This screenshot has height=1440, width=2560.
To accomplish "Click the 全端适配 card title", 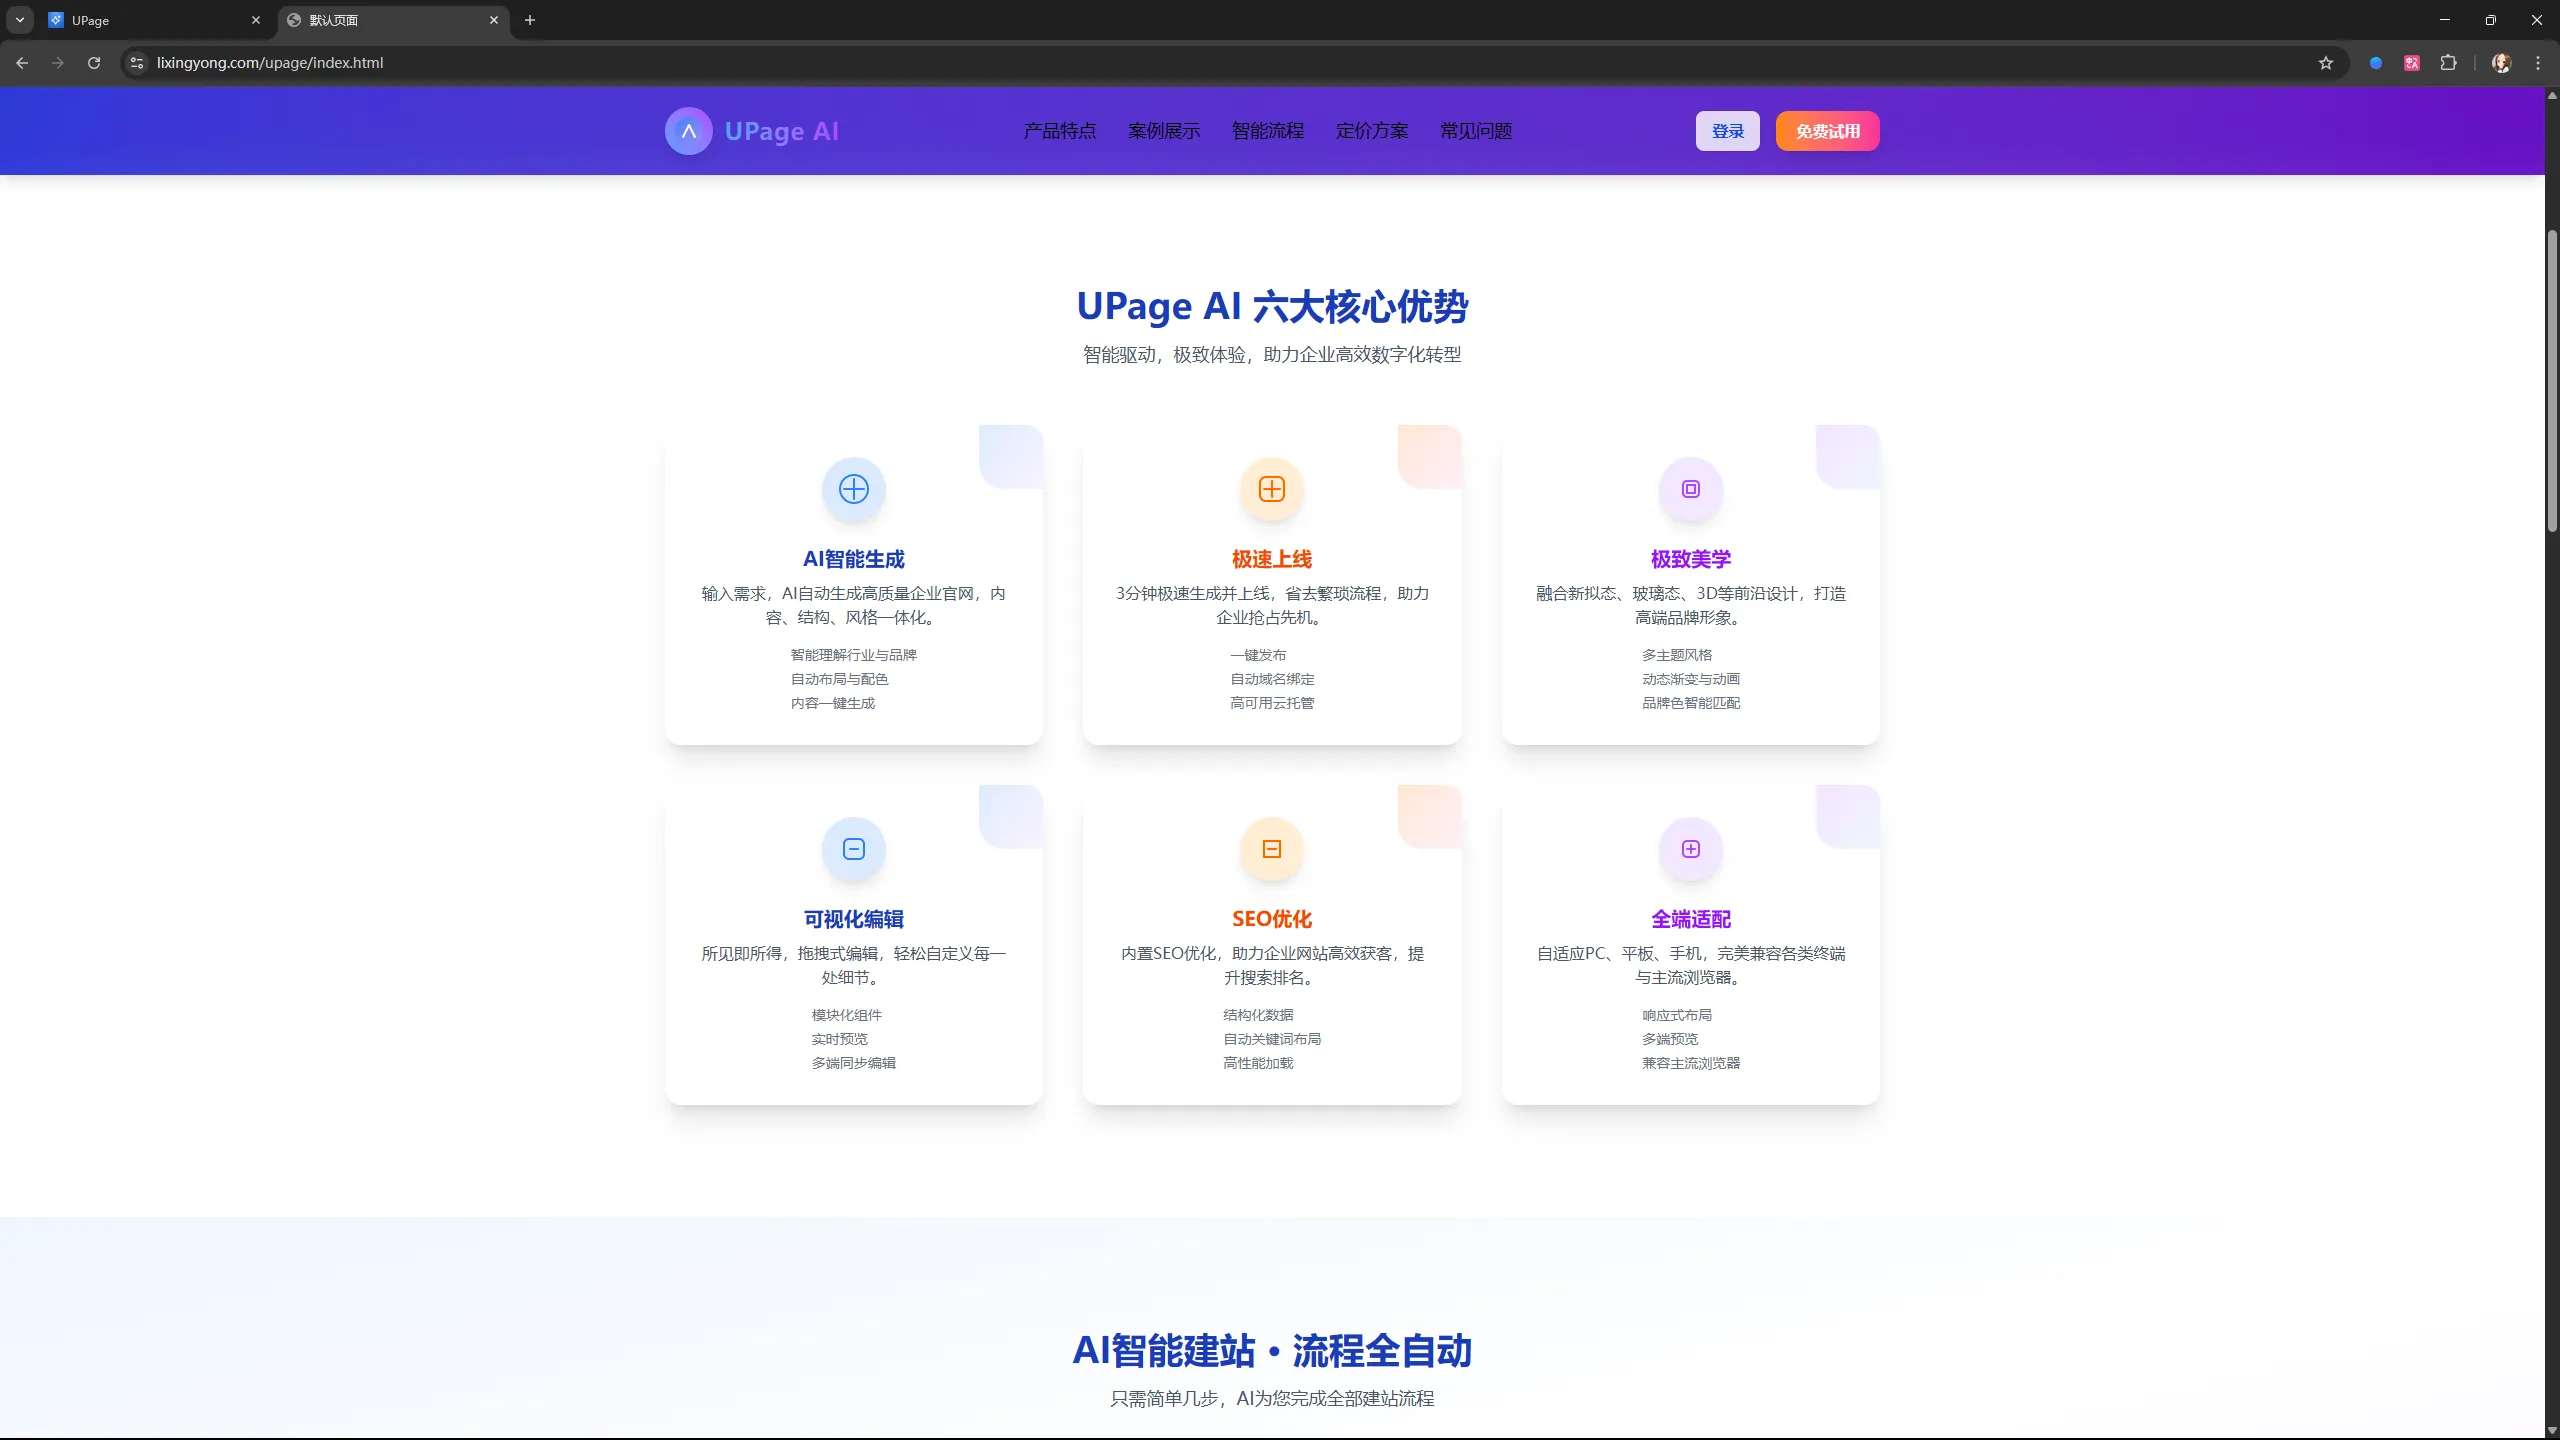I will (1690, 919).
